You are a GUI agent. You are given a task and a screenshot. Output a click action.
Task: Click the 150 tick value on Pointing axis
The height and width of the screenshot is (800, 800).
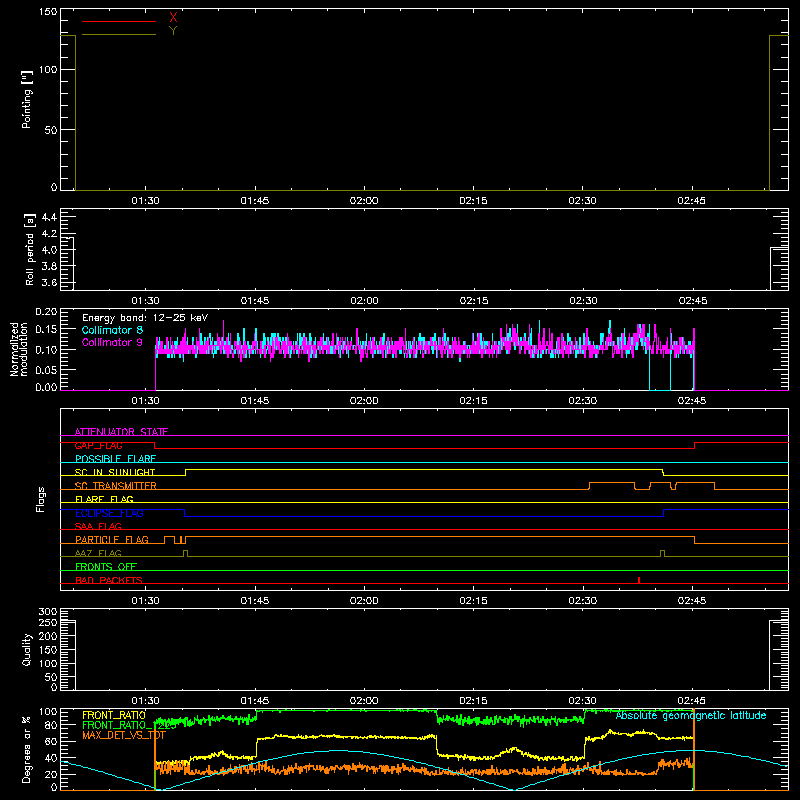pyautogui.click(x=48, y=12)
